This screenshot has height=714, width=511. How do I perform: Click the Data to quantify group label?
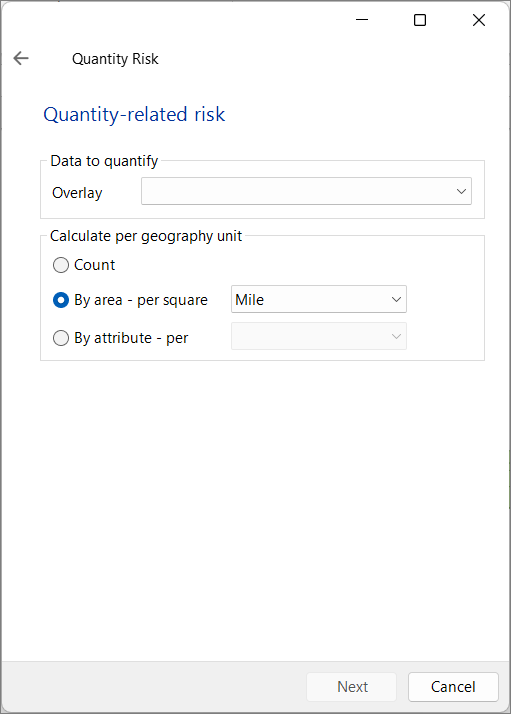click(x=104, y=161)
